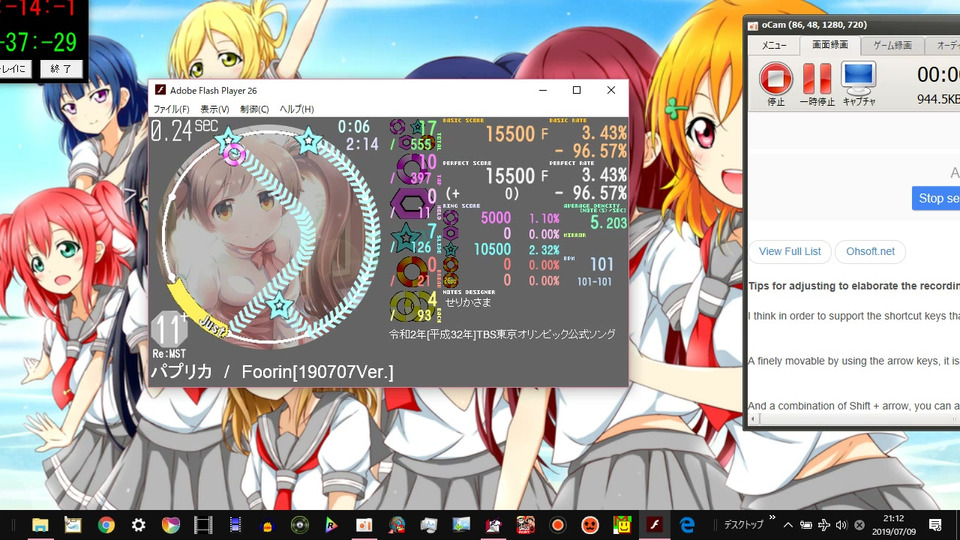Open the notepad icon next to File Explorer

[x=73, y=525]
